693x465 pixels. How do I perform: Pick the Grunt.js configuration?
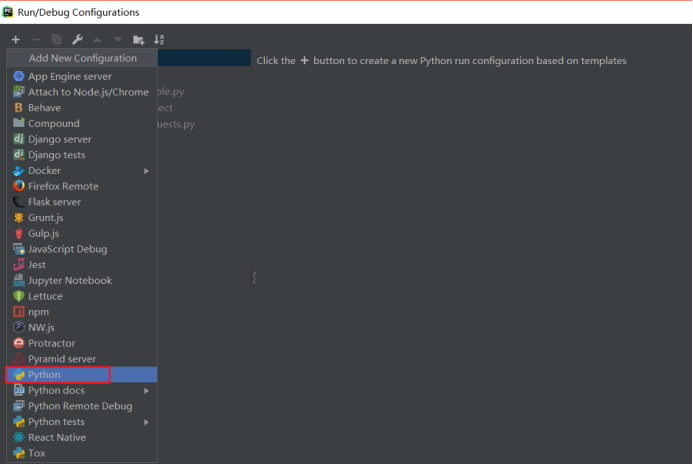coord(82,217)
